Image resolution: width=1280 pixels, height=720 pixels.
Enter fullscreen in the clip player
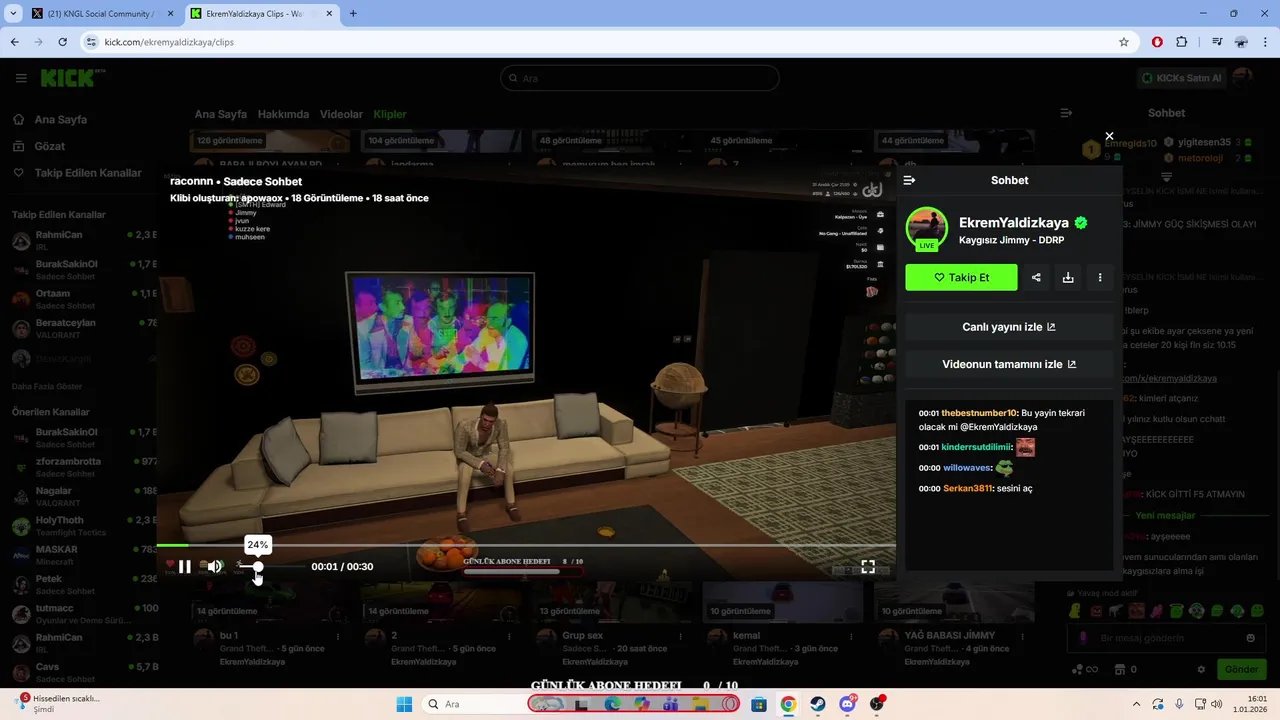click(868, 567)
